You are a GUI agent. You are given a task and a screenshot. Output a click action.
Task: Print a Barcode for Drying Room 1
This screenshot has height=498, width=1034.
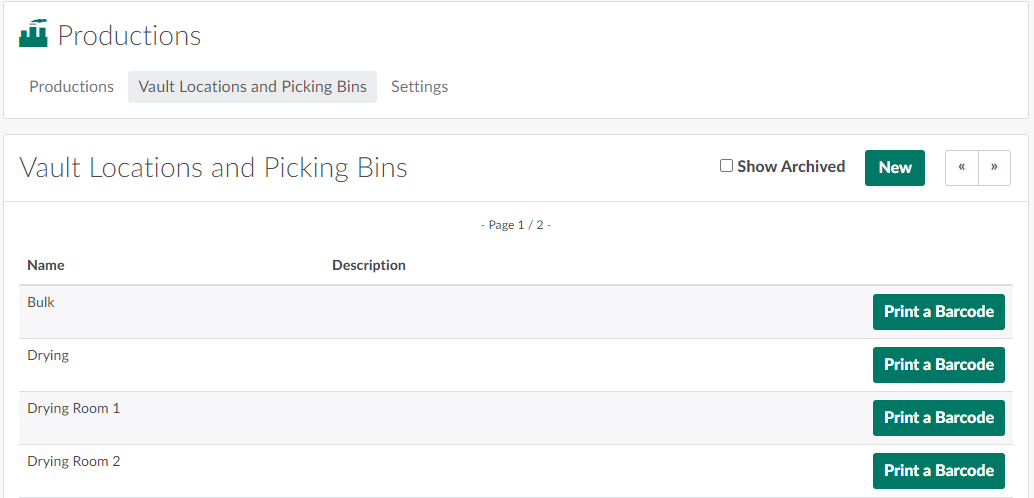coord(938,418)
